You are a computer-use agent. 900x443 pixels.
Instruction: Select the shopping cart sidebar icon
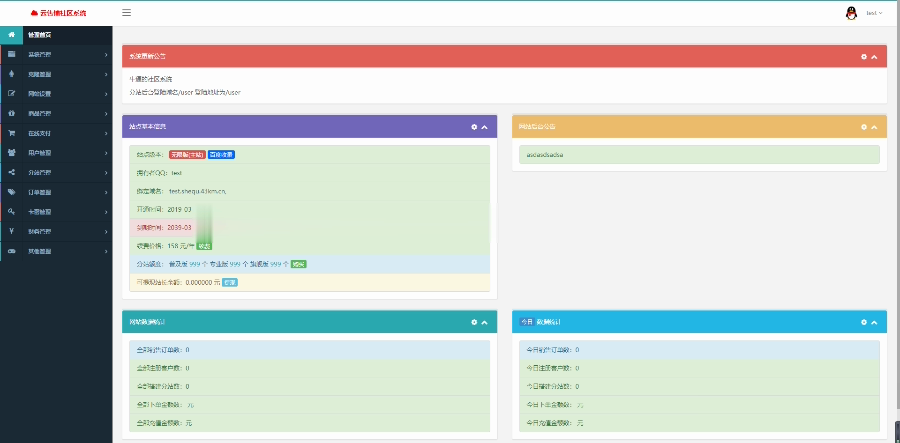coord(11,133)
